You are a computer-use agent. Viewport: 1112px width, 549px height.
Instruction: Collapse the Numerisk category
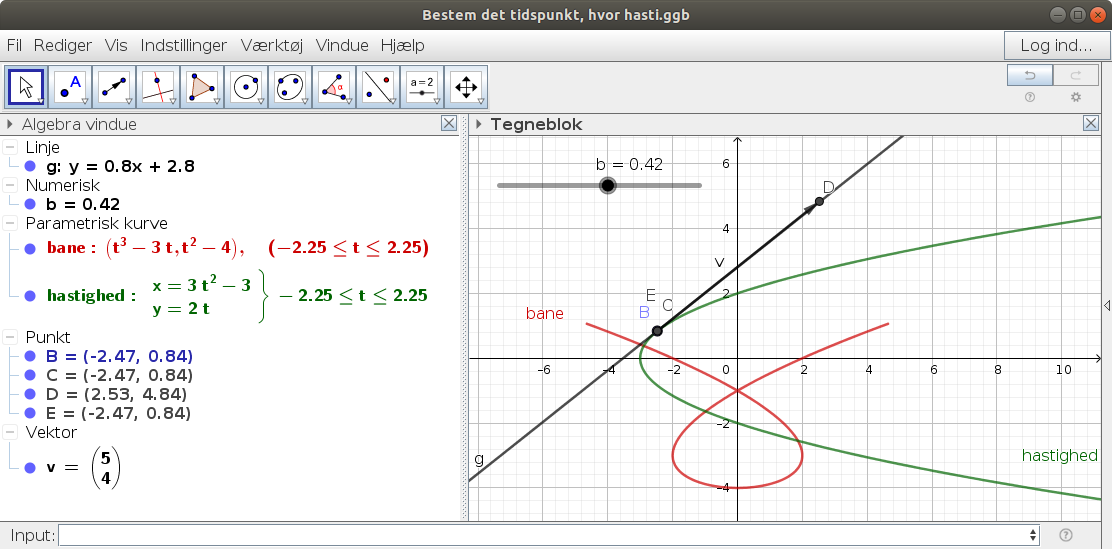pyautogui.click(x=10, y=185)
